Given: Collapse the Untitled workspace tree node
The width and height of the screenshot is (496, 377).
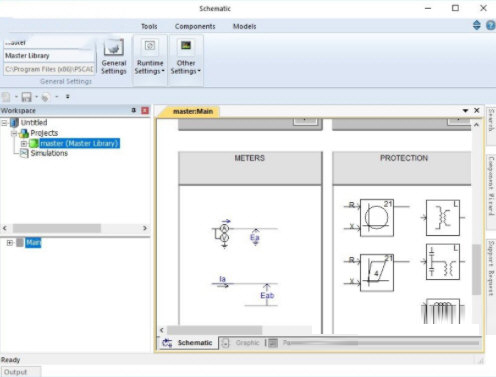Looking at the screenshot, I should pyautogui.click(x=4, y=123).
